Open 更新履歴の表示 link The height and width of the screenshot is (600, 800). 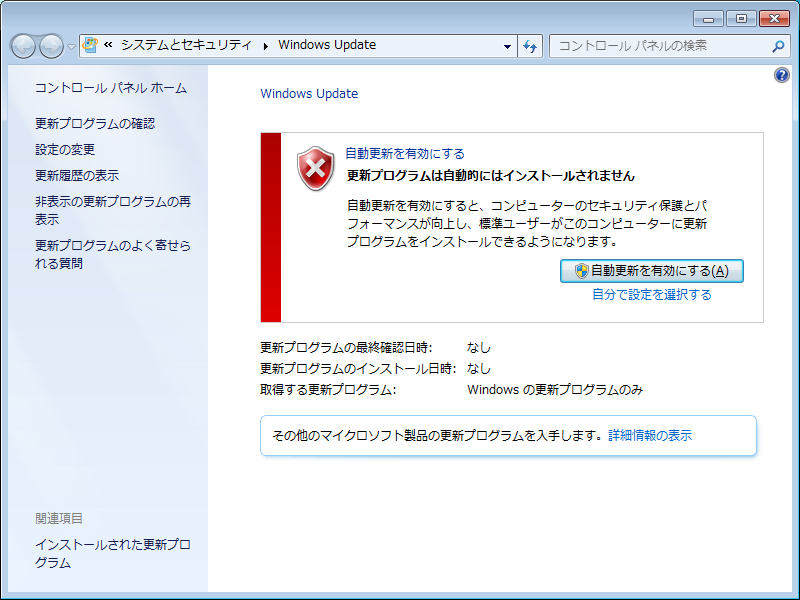click(x=77, y=176)
